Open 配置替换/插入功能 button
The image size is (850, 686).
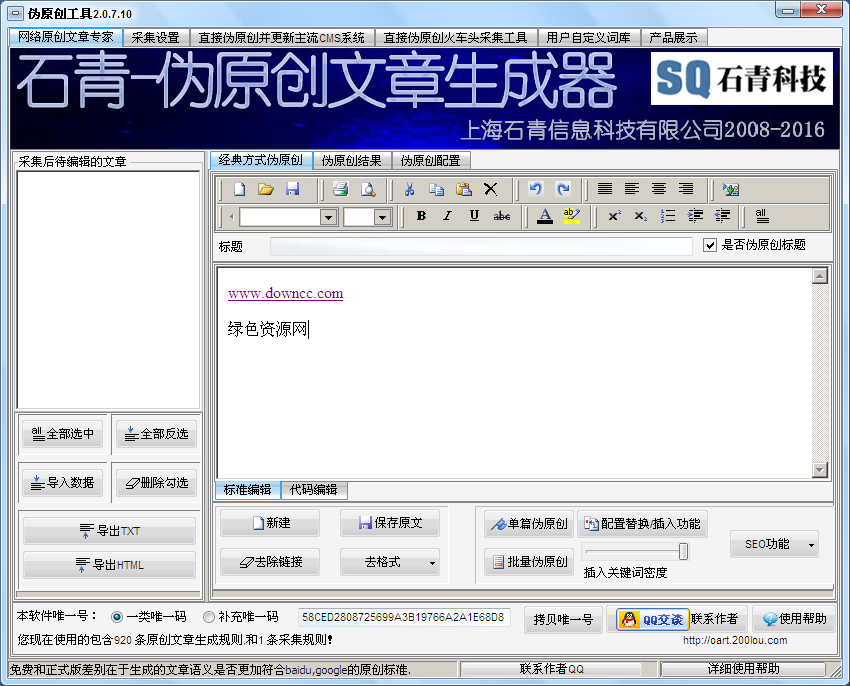click(x=642, y=524)
